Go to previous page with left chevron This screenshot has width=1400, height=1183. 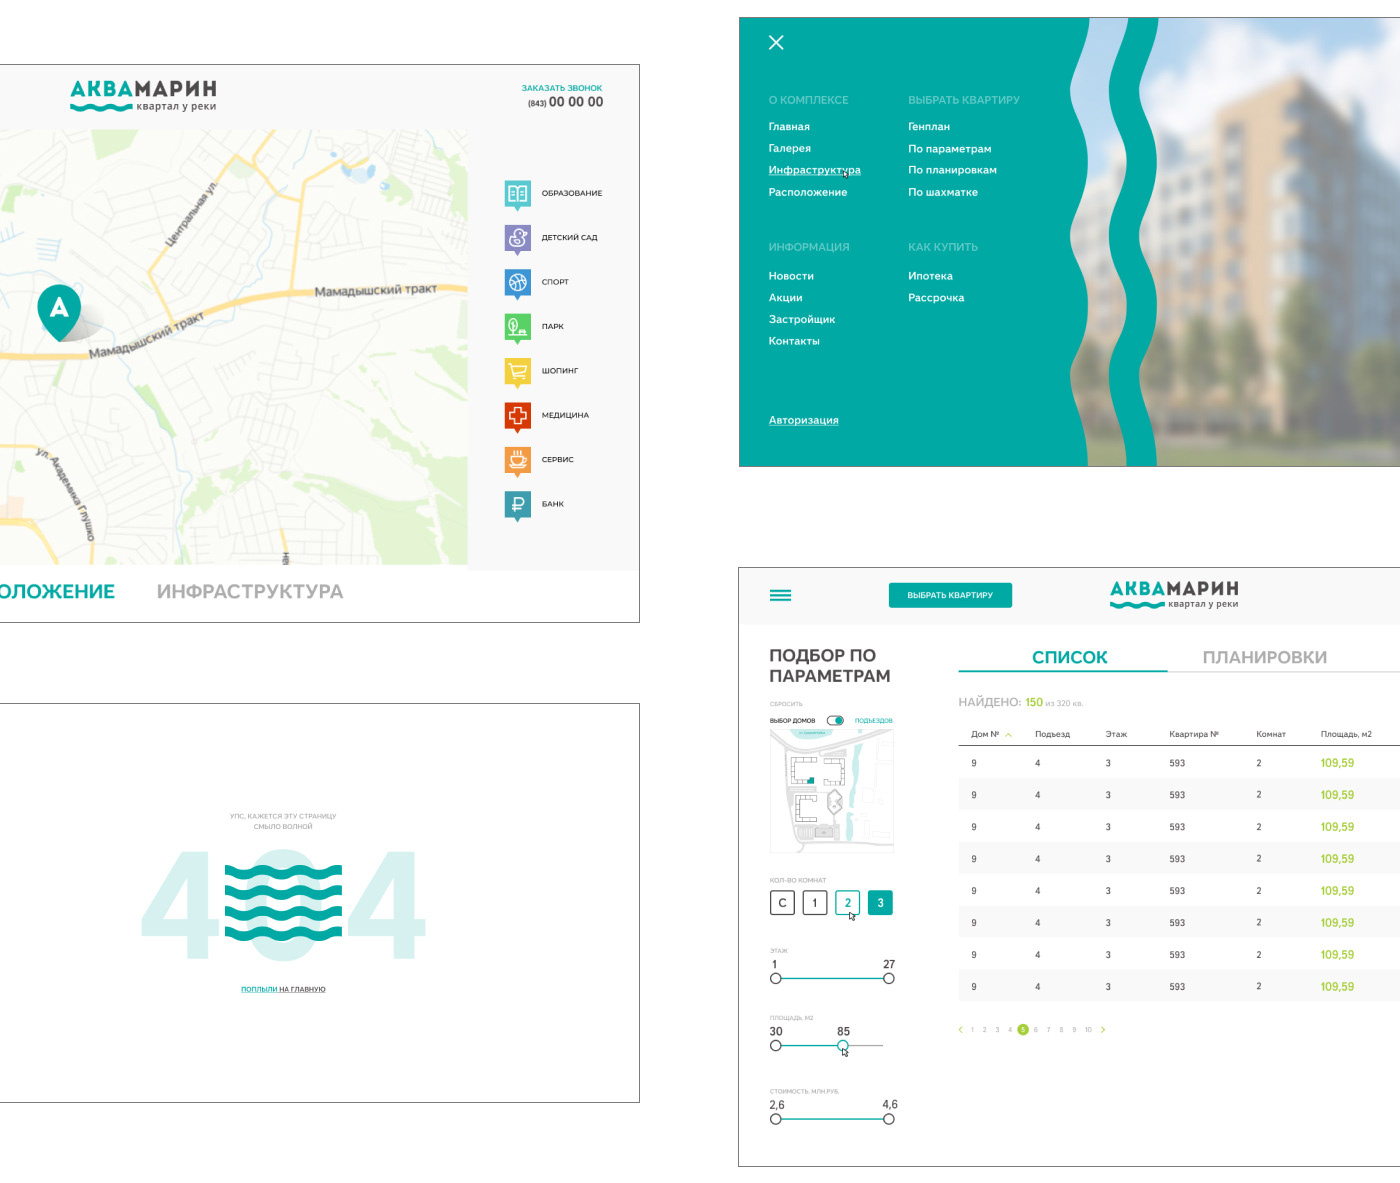961,1030
